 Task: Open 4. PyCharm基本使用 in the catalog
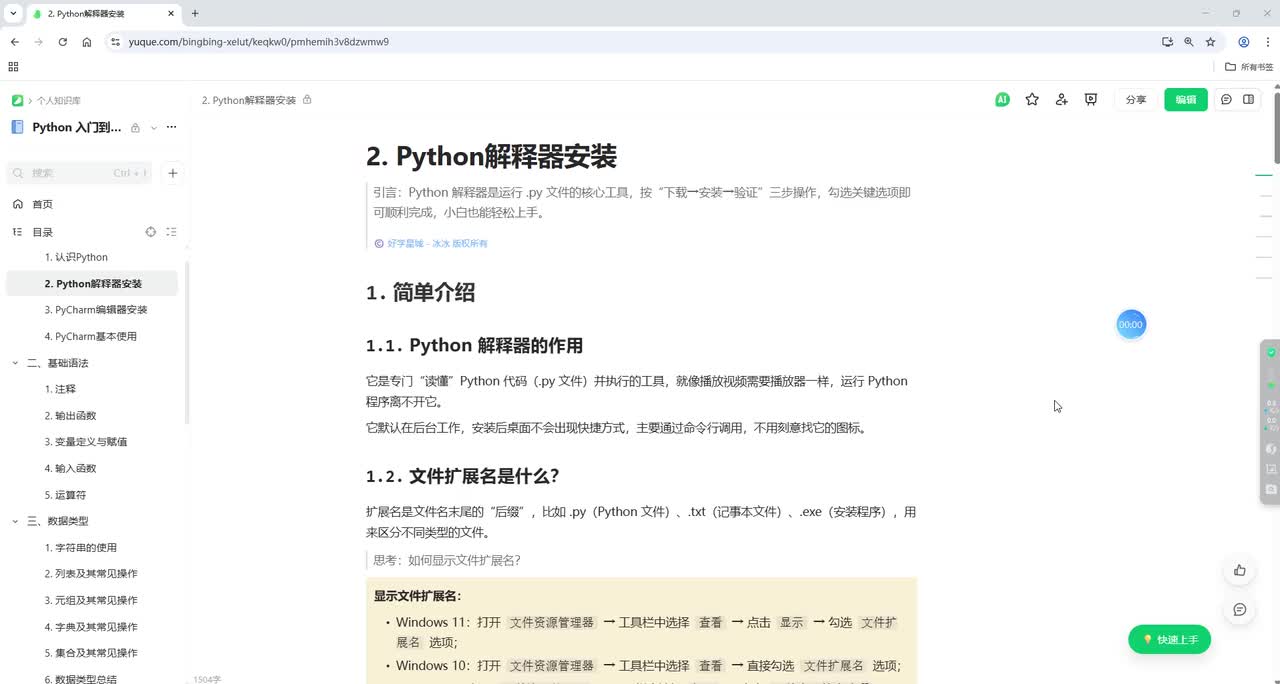pyautogui.click(x=90, y=337)
